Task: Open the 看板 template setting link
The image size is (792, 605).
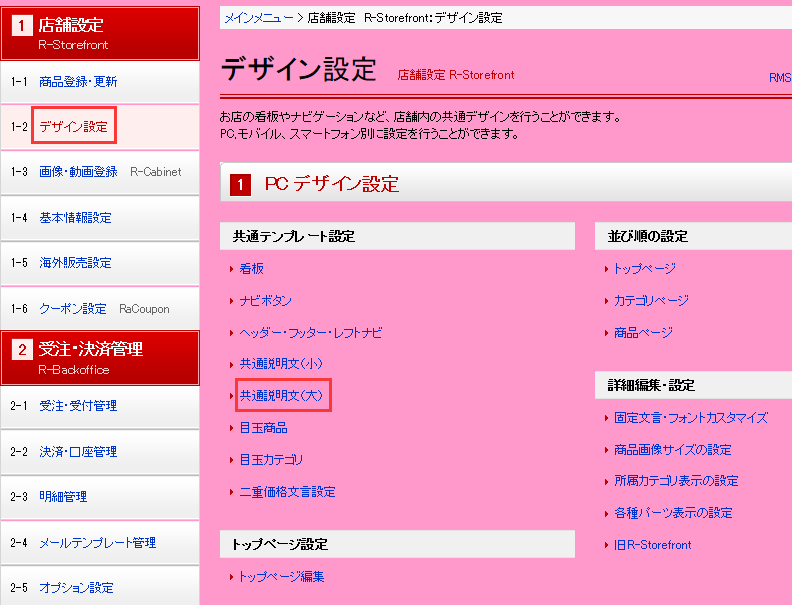Action: pos(252,269)
